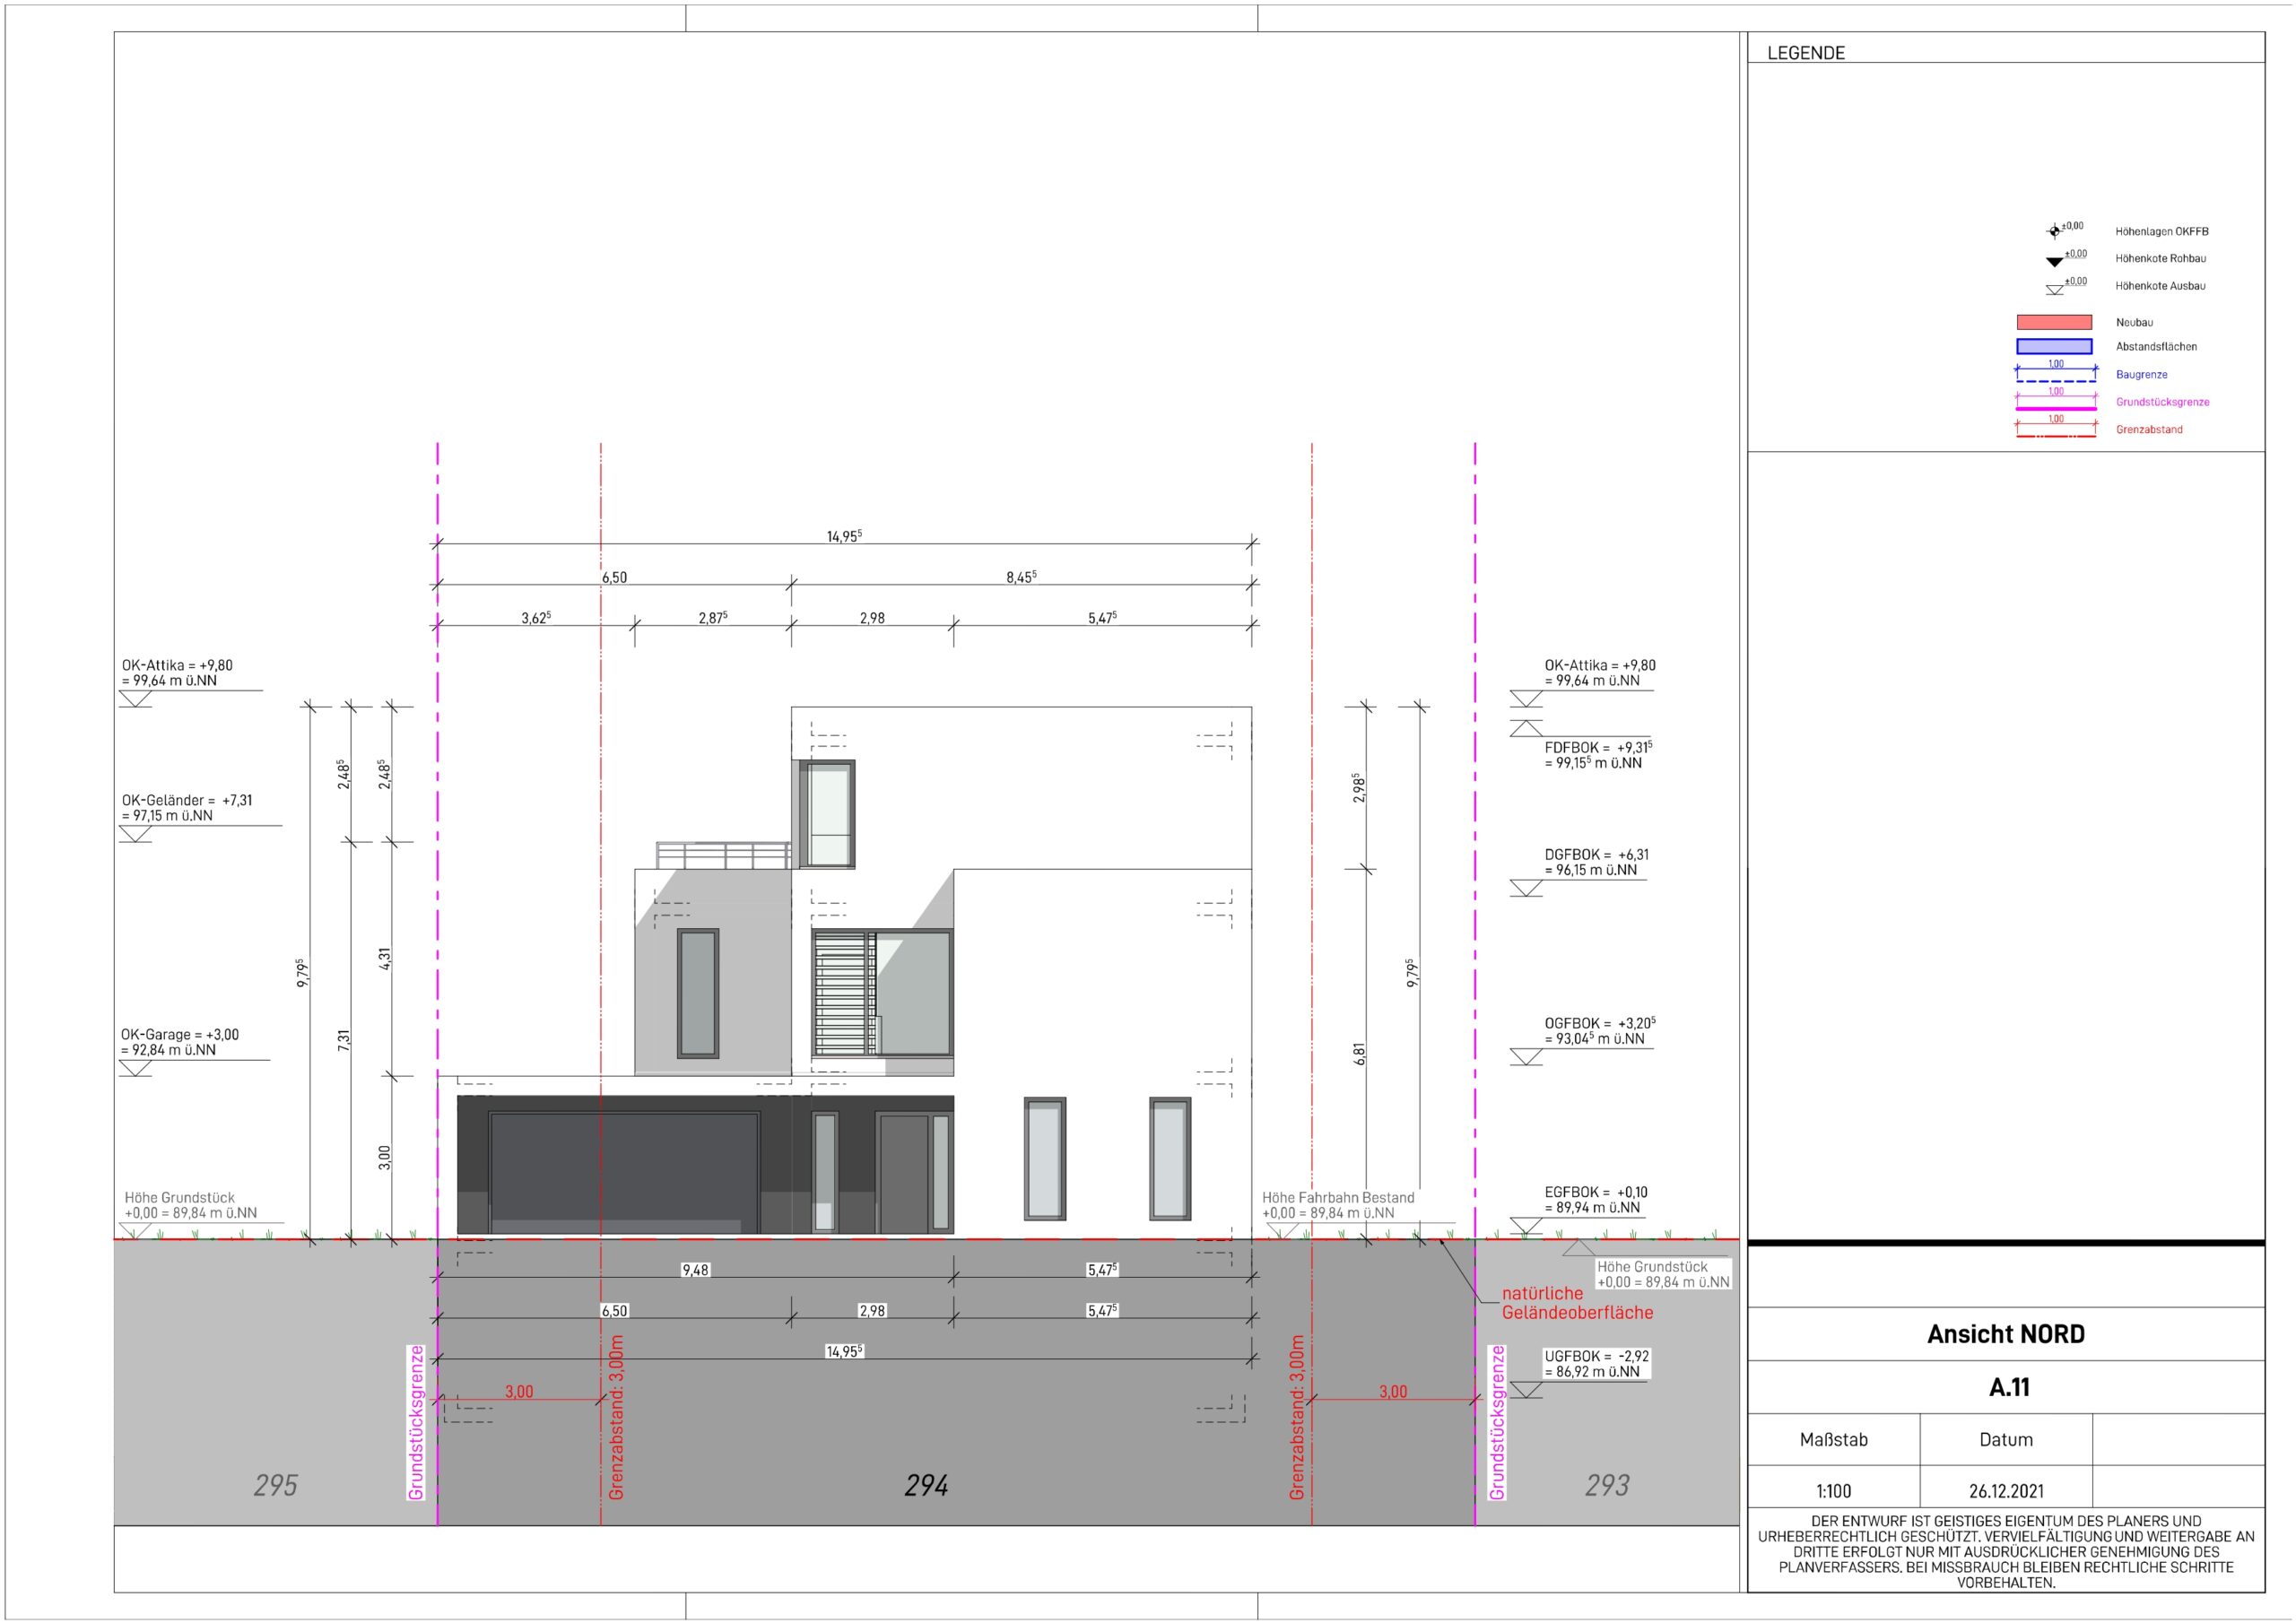The width and height of the screenshot is (2296, 1623).
Task: Click the outlined Höhenkote Ausbau triangle symbol
Action: 2054,290
